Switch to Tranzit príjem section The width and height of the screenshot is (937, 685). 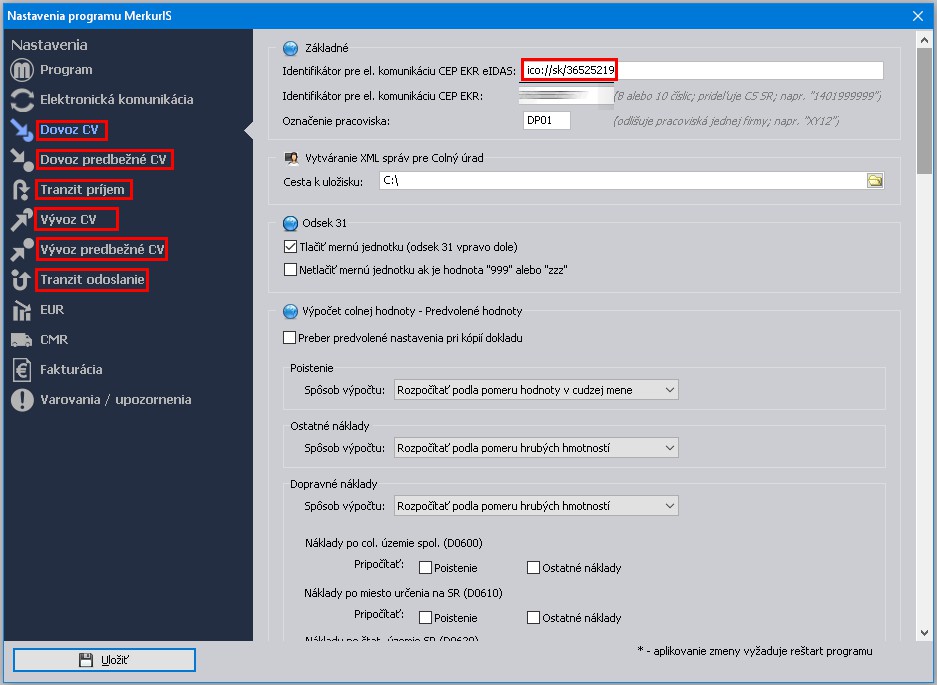click(82, 189)
